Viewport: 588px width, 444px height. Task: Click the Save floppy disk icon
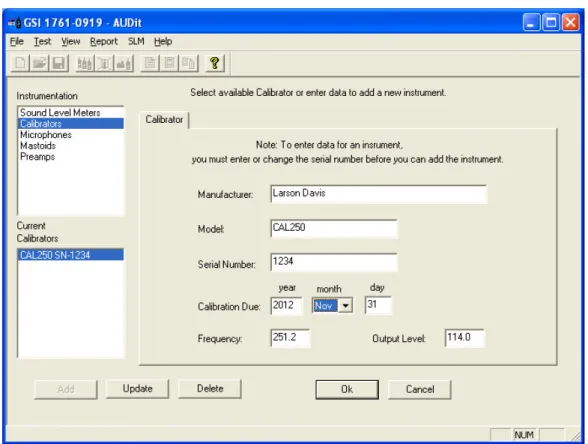coord(59,63)
